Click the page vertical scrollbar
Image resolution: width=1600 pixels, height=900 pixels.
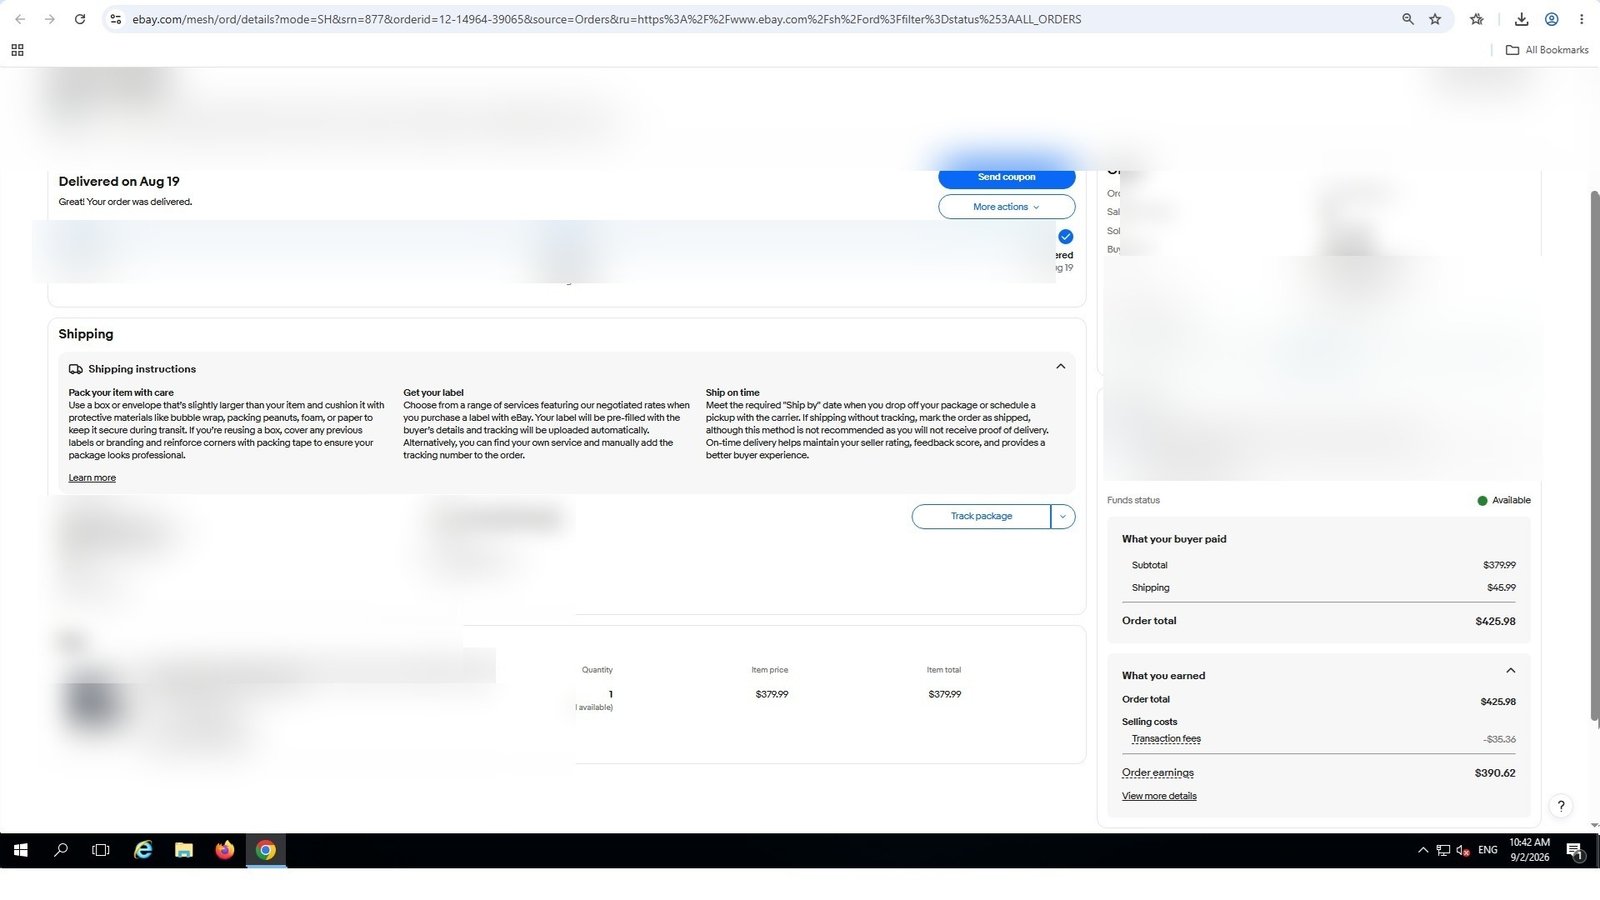pos(1594,454)
